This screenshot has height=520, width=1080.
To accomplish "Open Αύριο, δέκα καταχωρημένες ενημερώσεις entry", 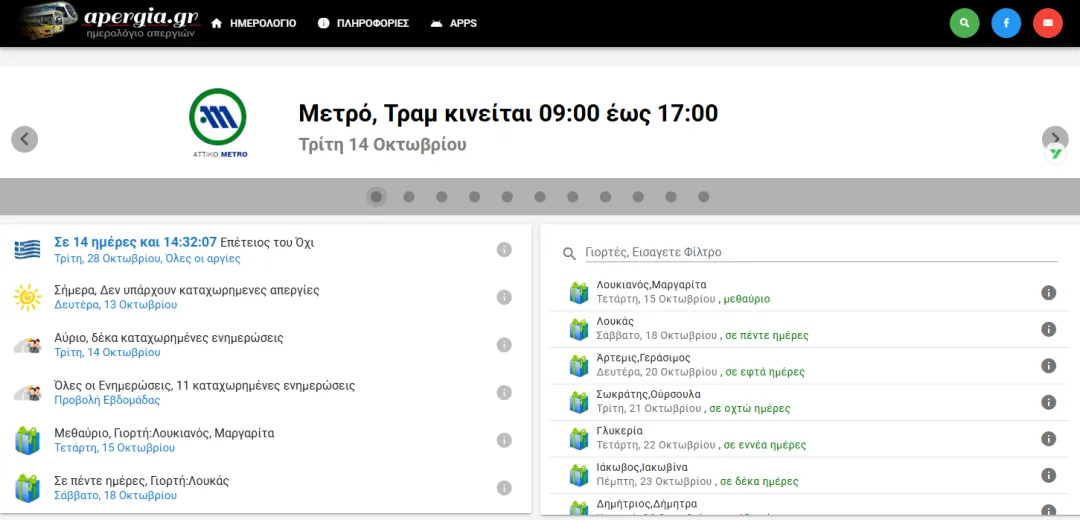I will [168, 338].
